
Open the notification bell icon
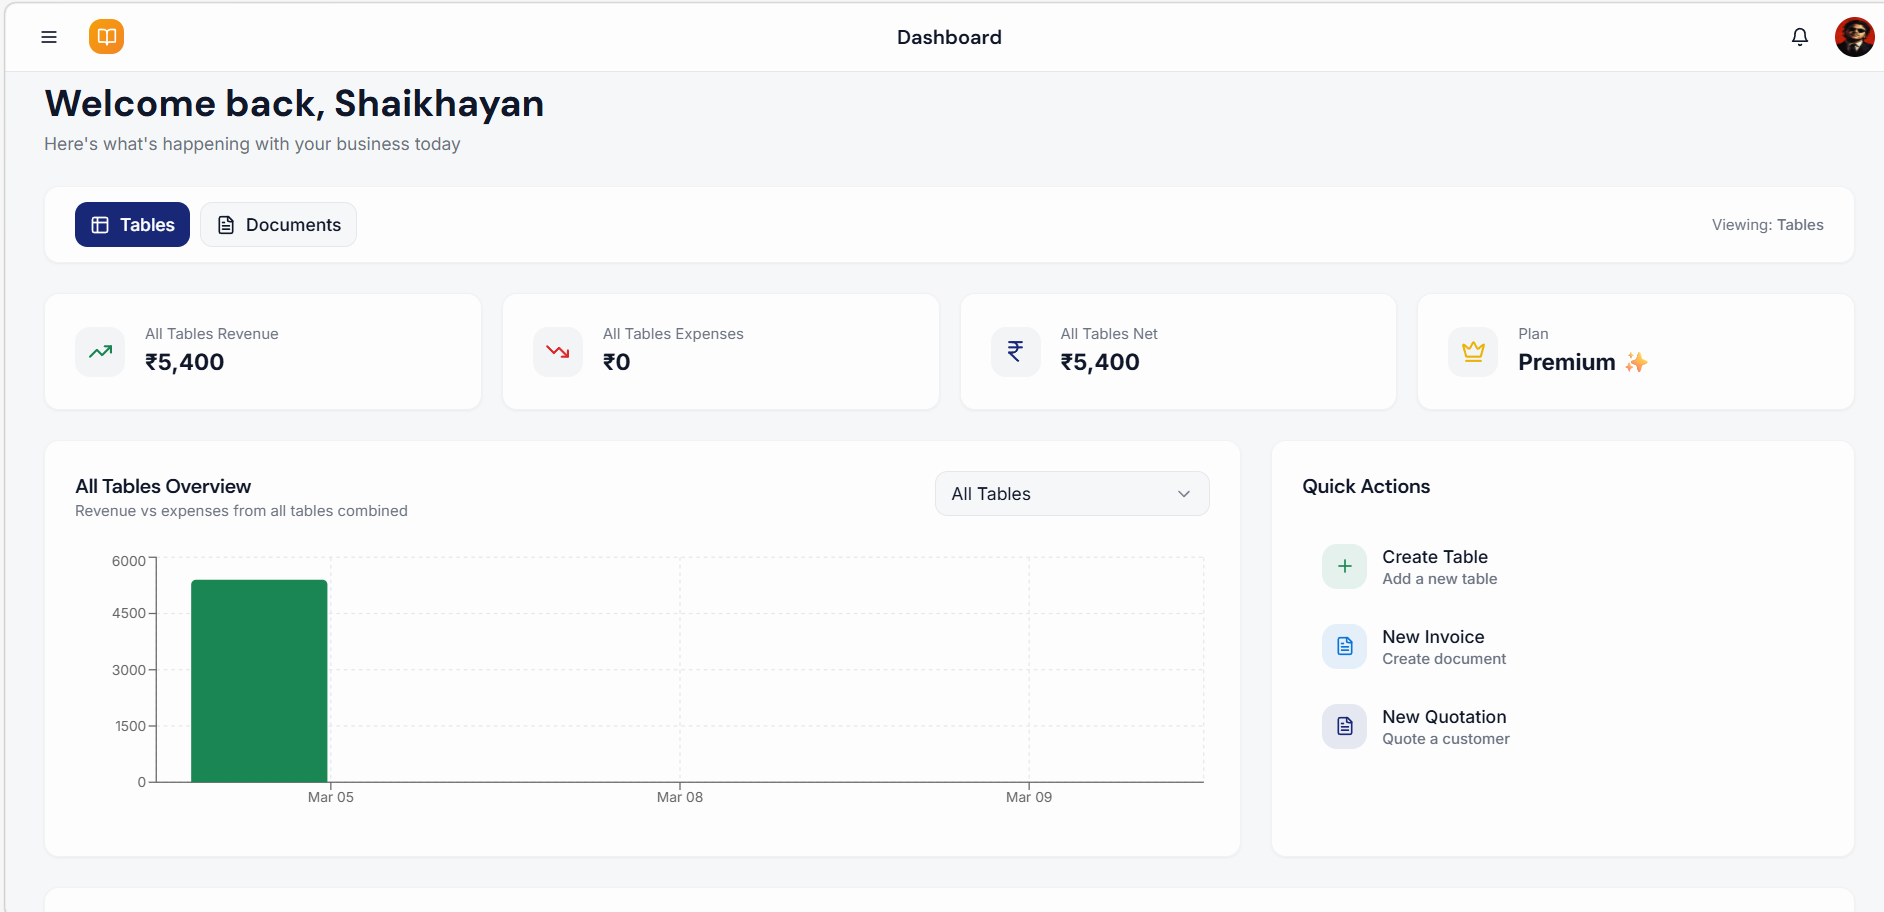click(1799, 36)
